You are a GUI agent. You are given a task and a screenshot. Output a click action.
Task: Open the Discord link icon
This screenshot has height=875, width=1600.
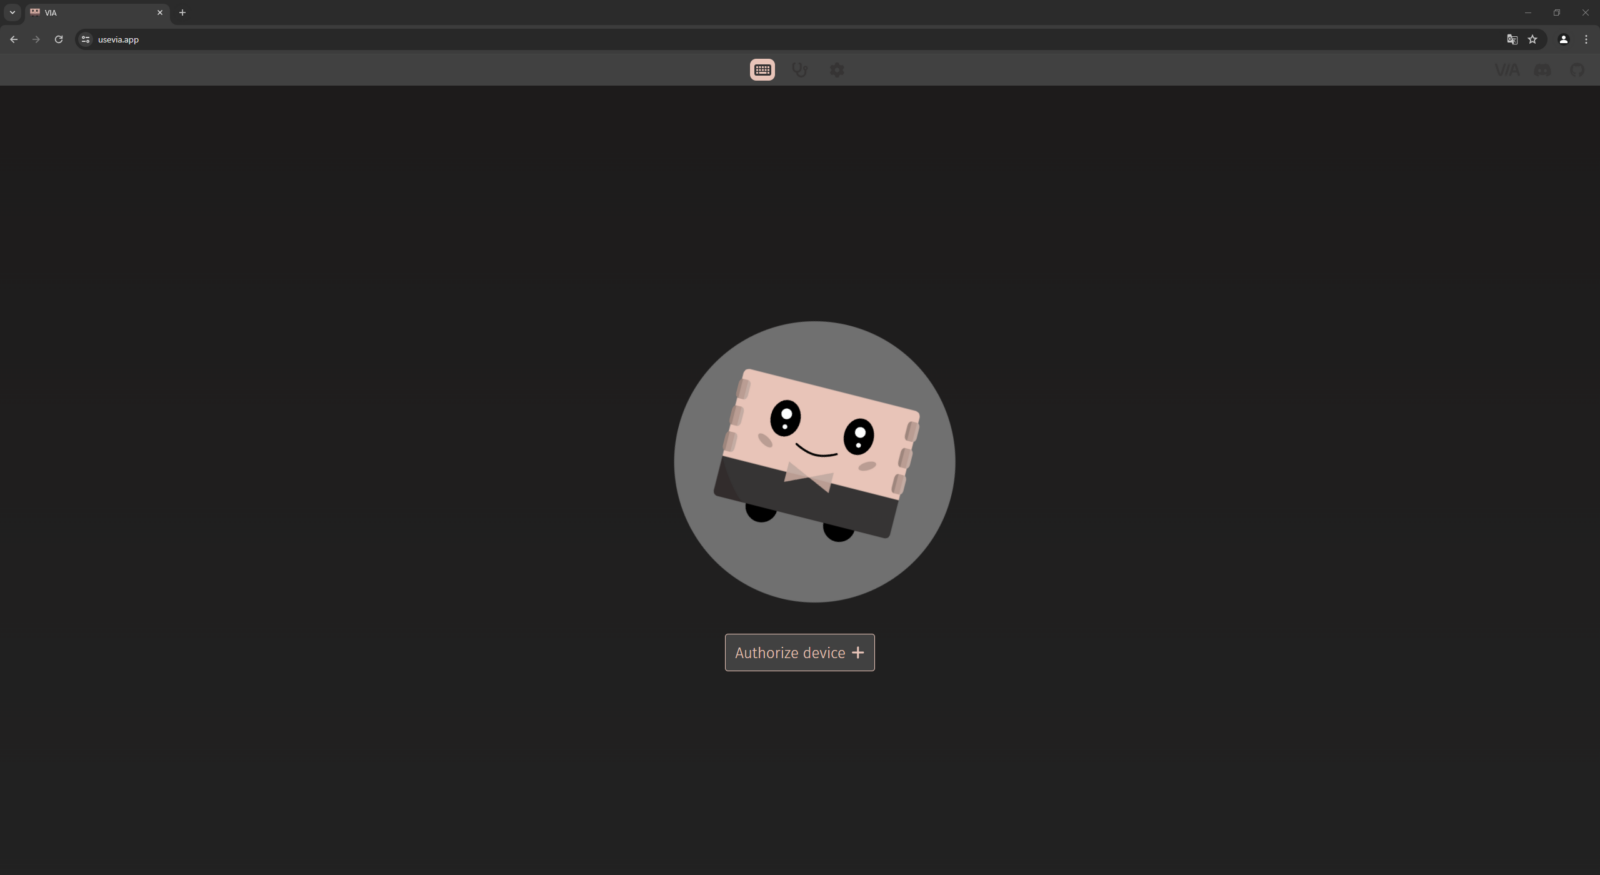tap(1543, 70)
